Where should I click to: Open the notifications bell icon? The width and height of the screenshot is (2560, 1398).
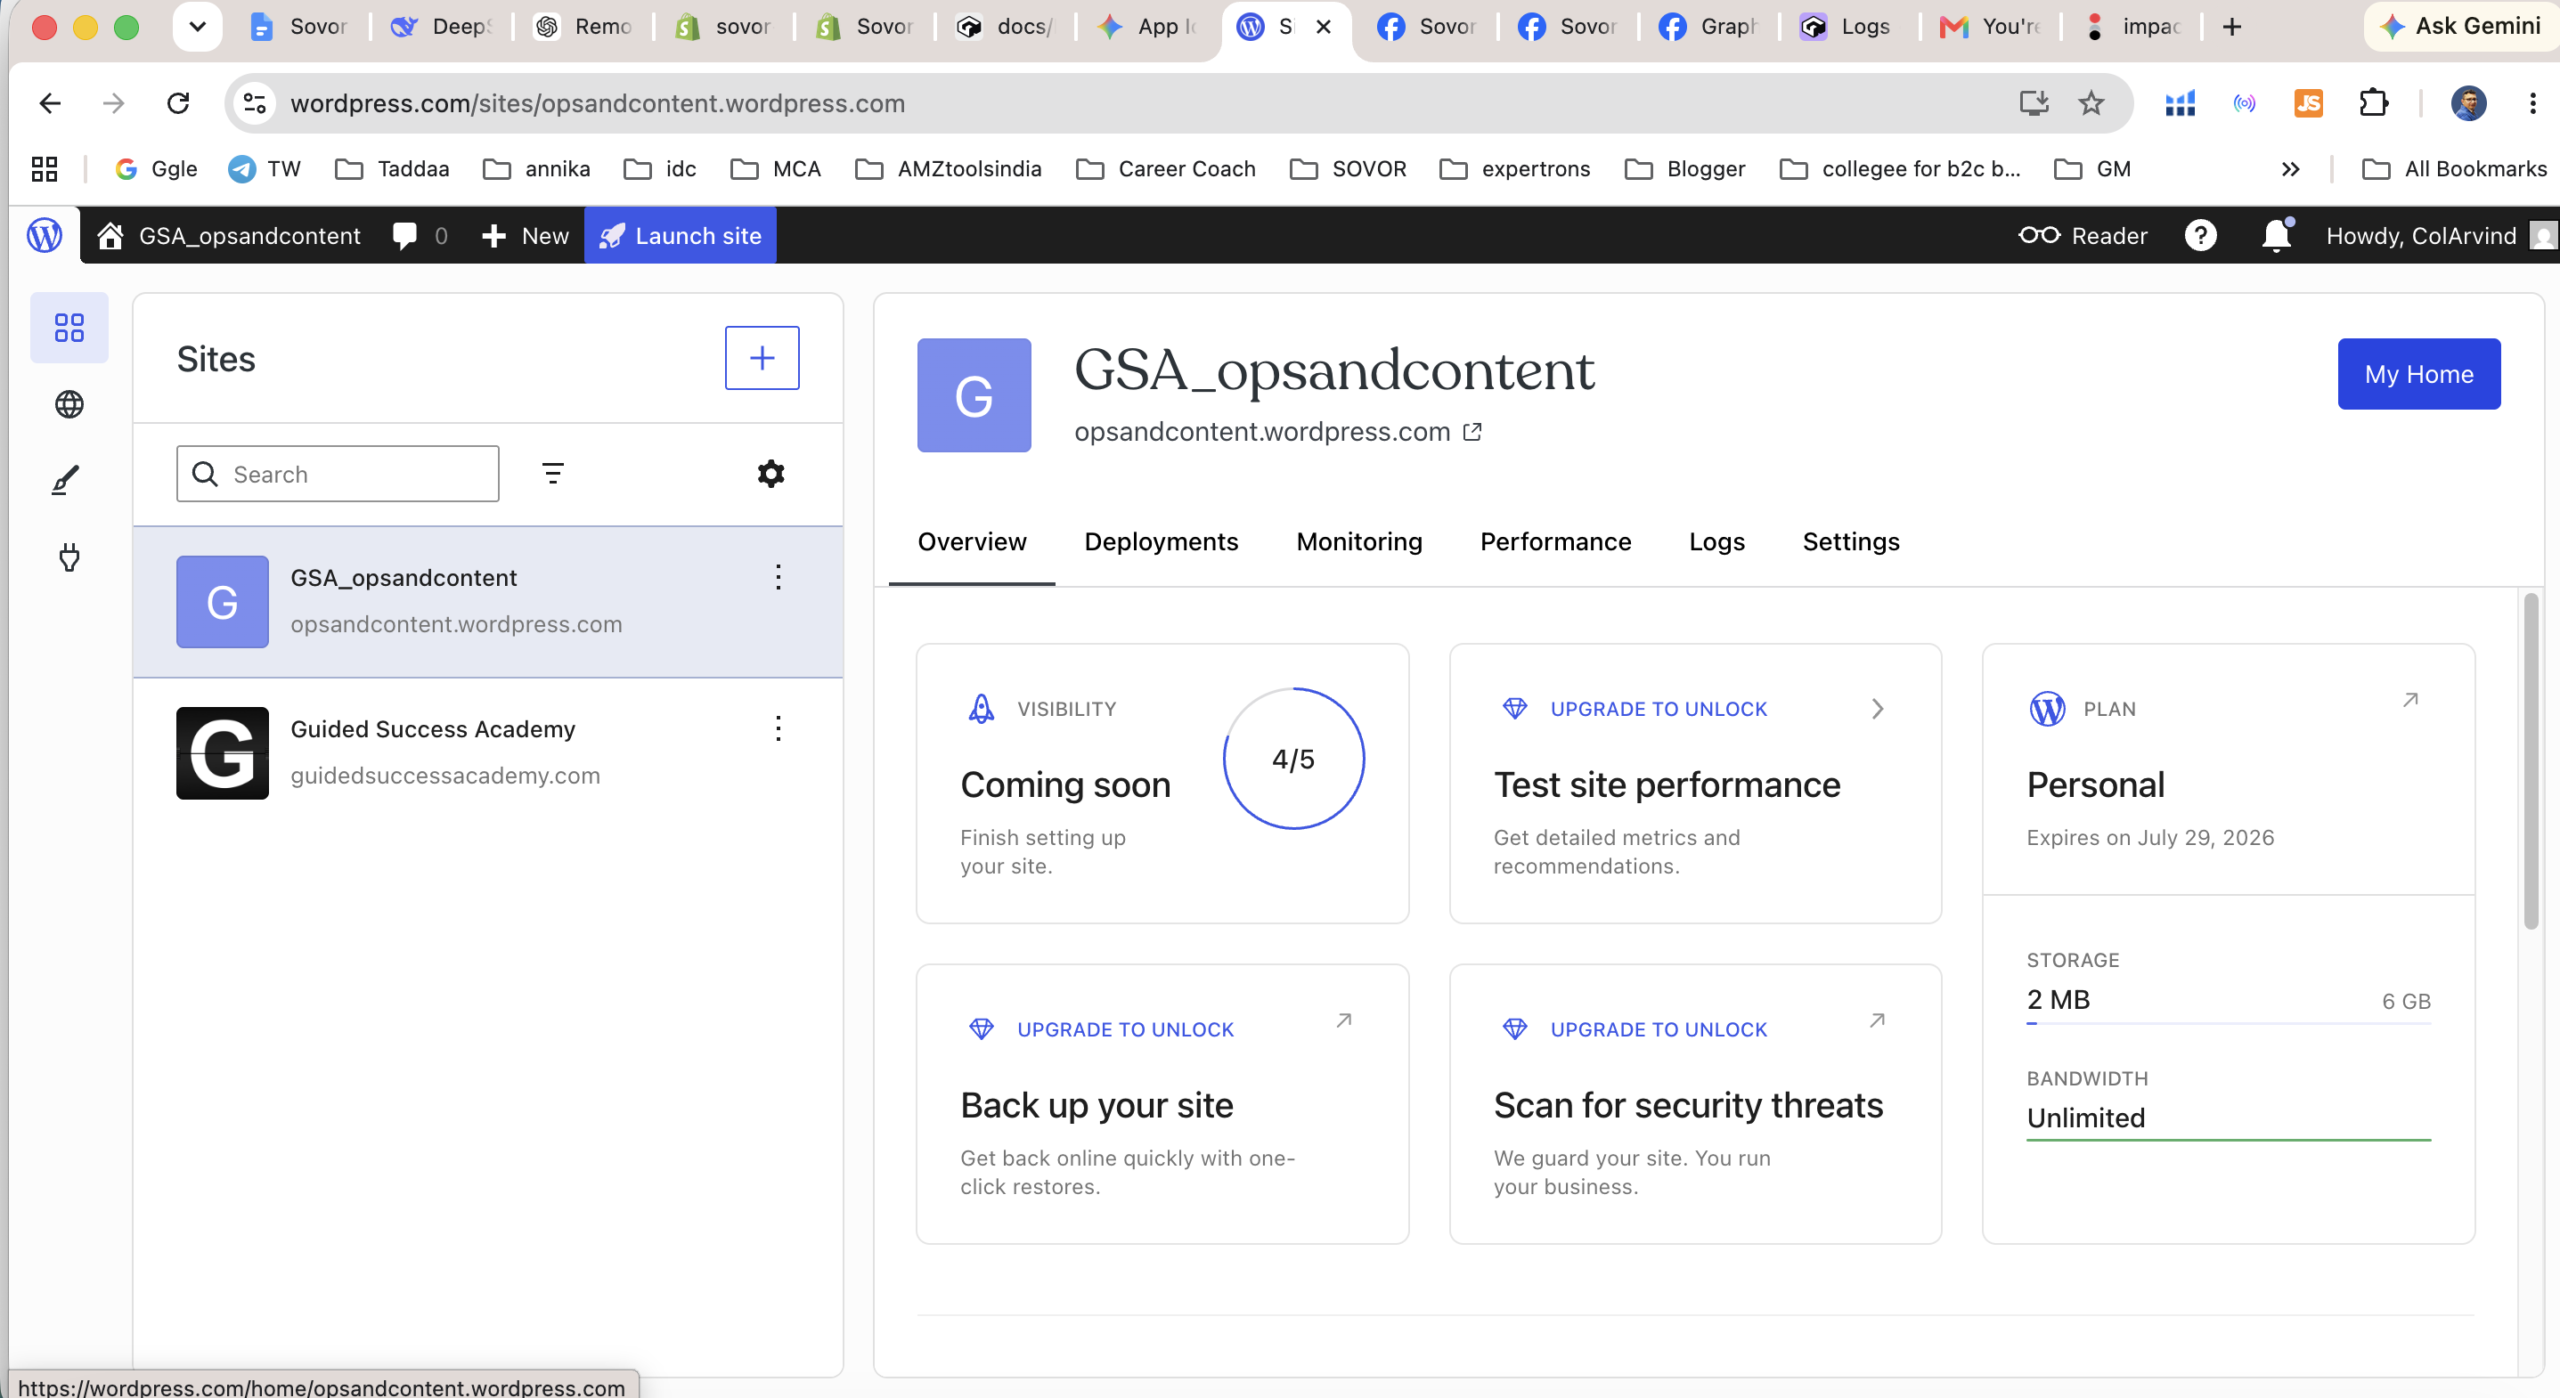point(2276,236)
